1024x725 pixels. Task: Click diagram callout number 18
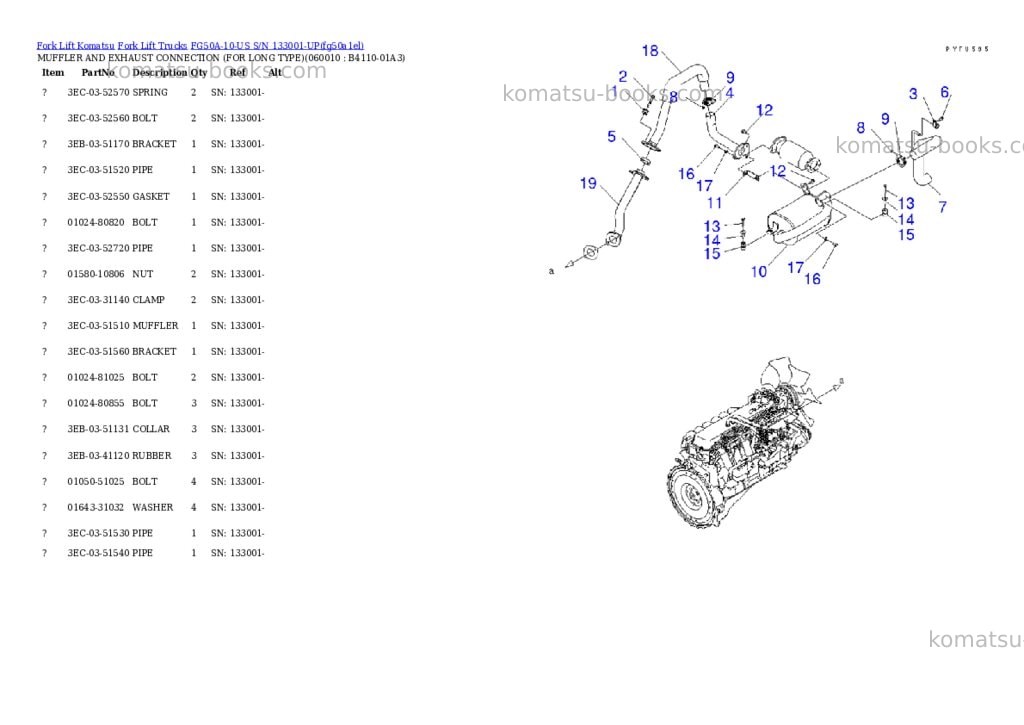point(650,51)
